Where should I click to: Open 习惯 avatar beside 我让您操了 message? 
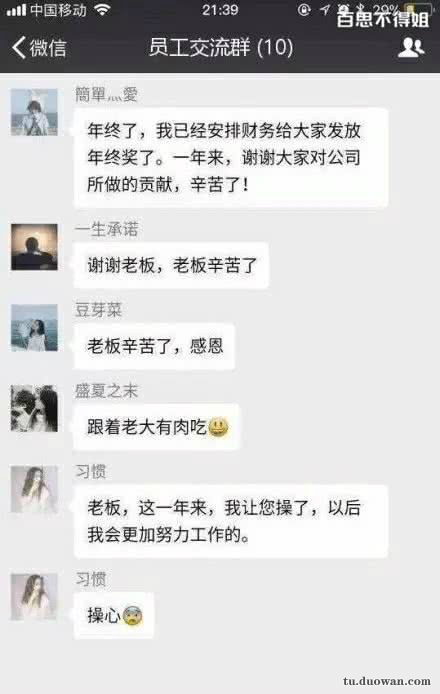pos(34,489)
